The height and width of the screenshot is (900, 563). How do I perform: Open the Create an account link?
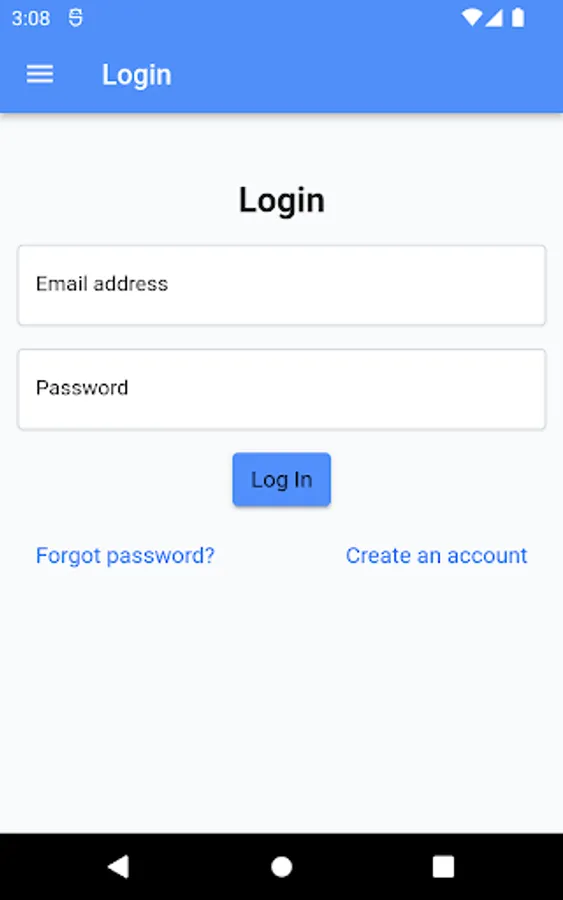point(436,556)
